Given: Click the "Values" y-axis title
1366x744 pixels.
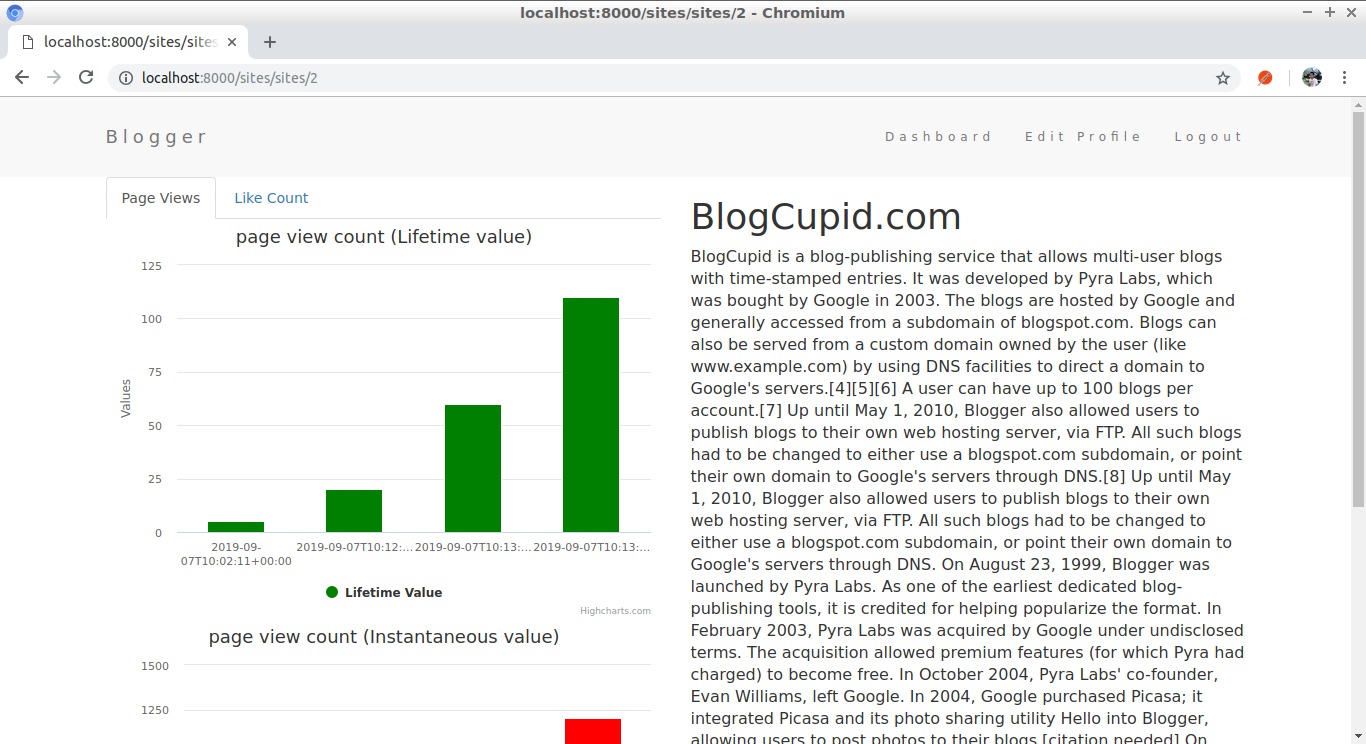Looking at the screenshot, I should pos(126,398).
